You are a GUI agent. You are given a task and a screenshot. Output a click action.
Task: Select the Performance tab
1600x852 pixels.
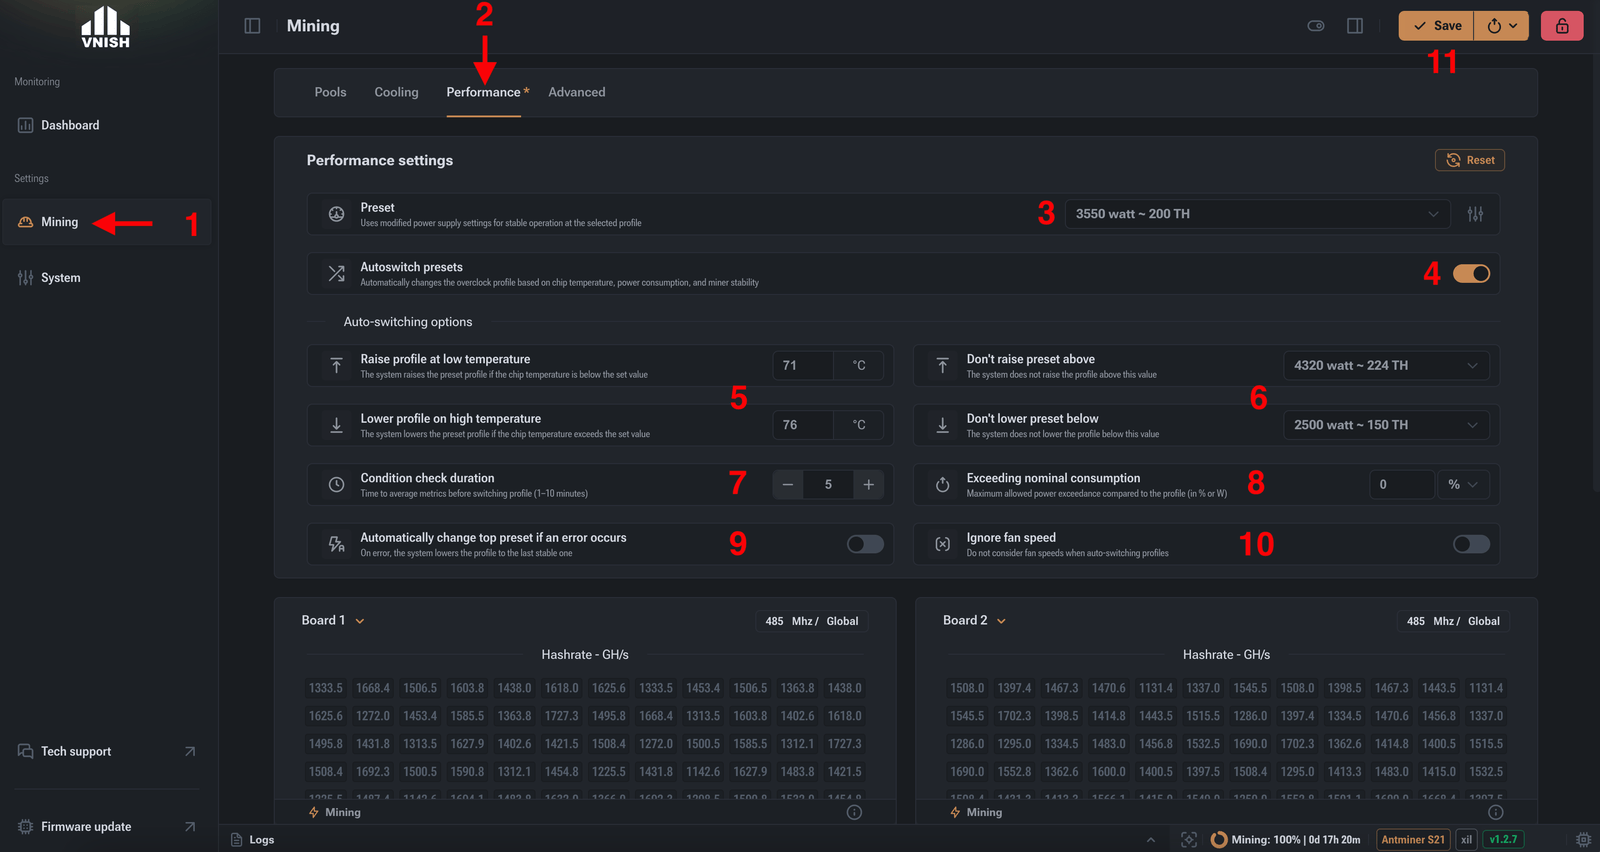(x=484, y=92)
